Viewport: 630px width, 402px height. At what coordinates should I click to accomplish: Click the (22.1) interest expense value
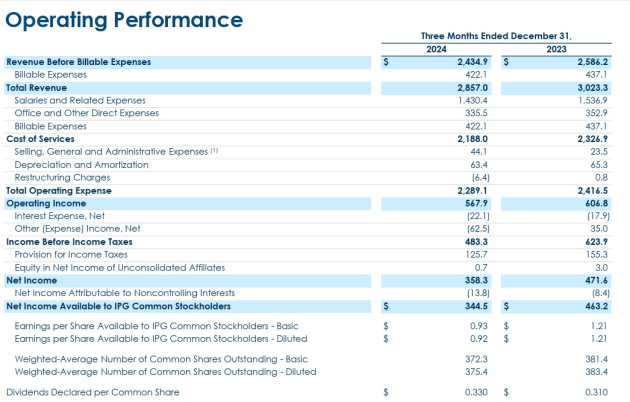pos(479,216)
